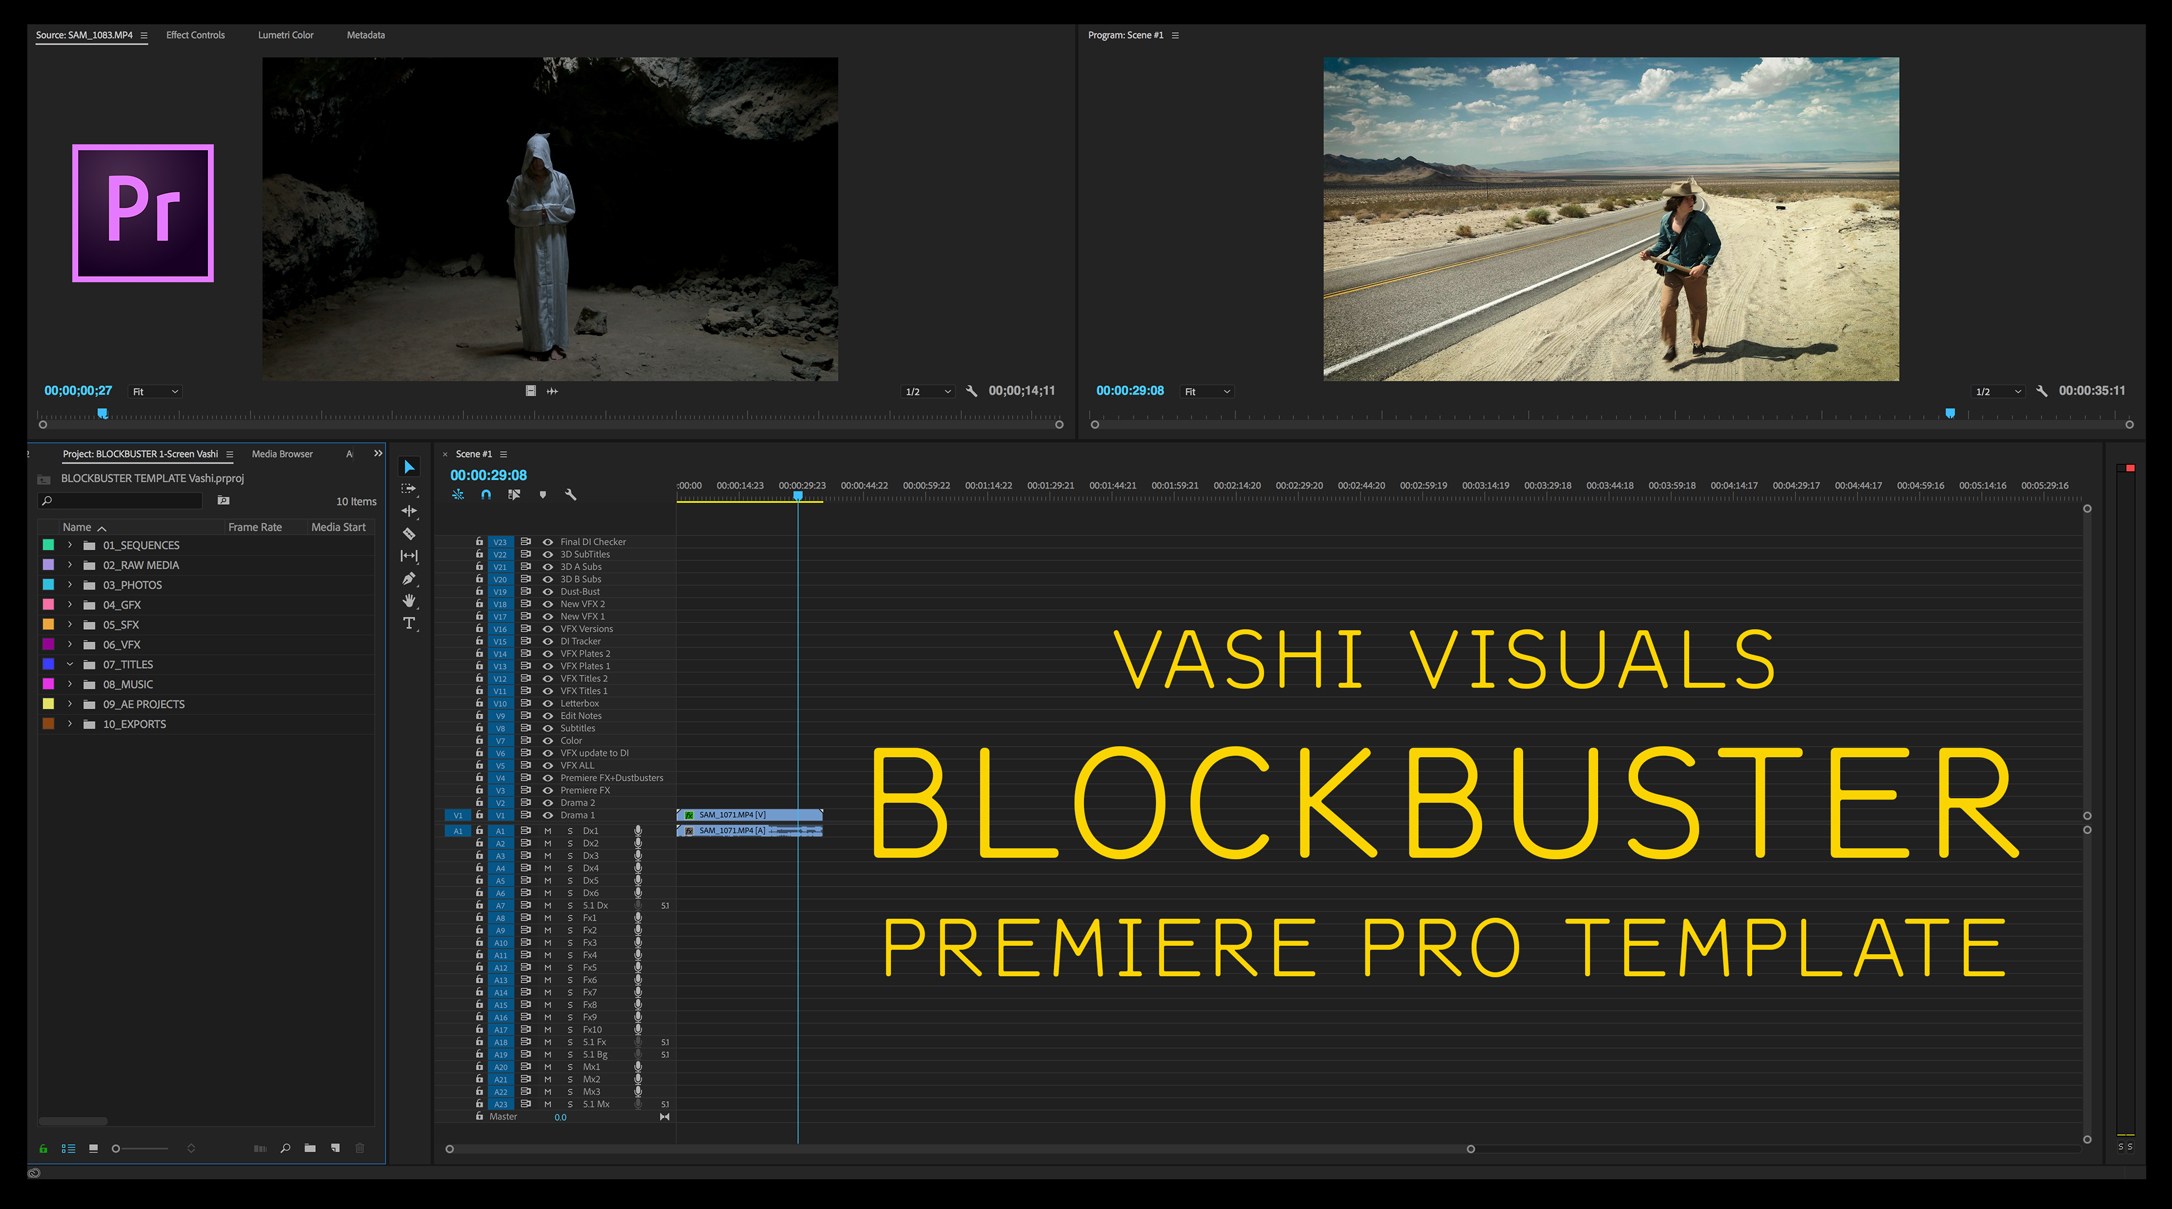Select the Type tool
This screenshot has width=2172, height=1209.
409,623
